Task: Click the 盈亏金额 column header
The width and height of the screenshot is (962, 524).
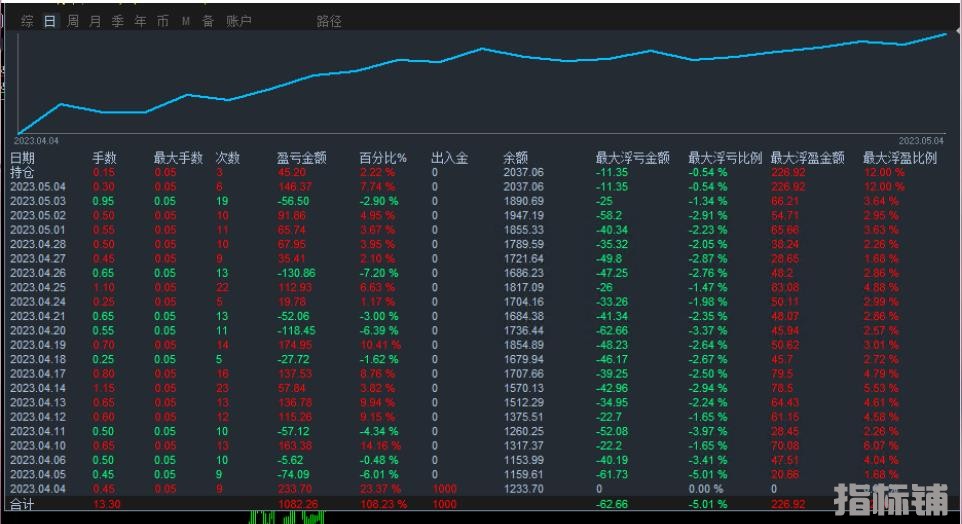Action: click(x=301, y=158)
